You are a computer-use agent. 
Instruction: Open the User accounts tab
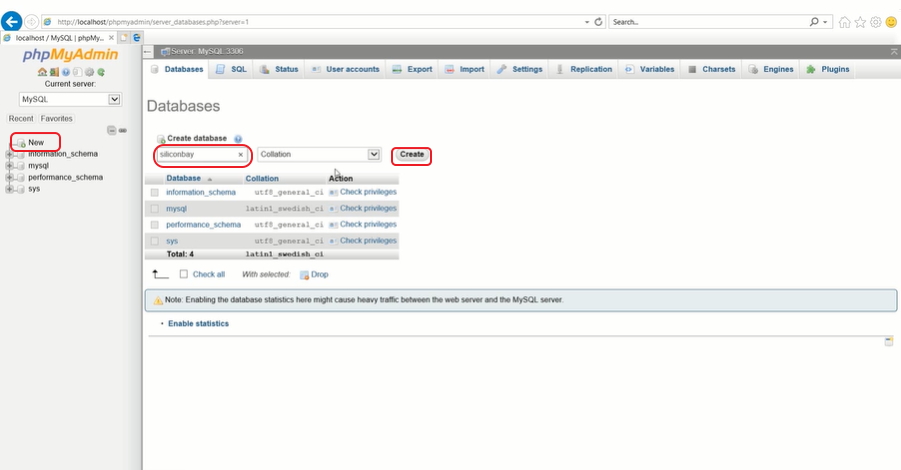click(345, 69)
